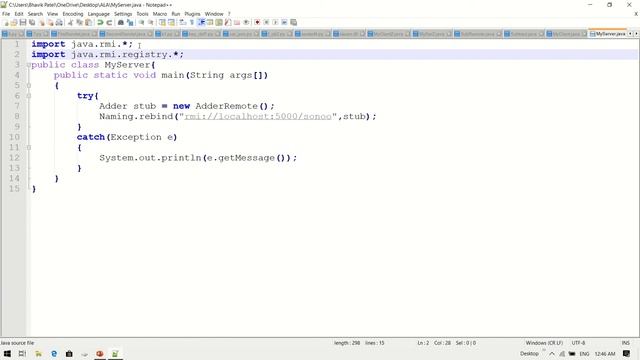Open the Macro menu
Image resolution: width=640 pixels, height=360 pixels.
point(160,14)
